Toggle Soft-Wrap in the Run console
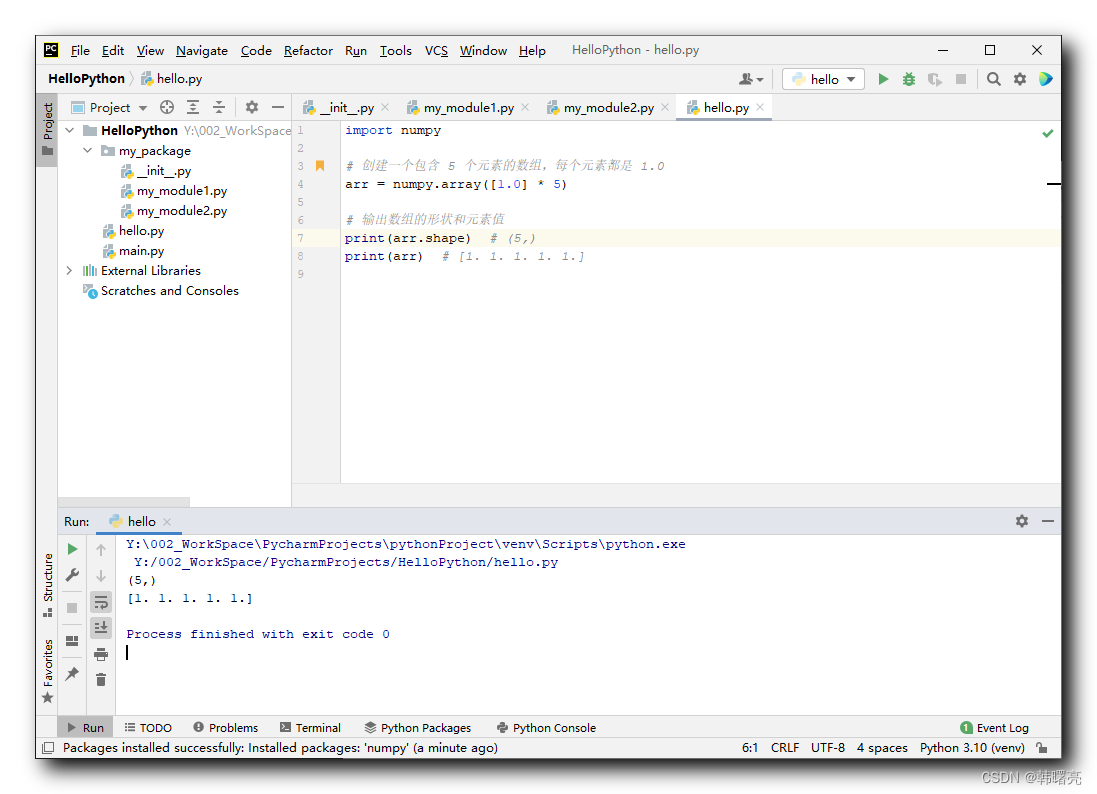Image resolution: width=1097 pixels, height=794 pixels. click(101, 602)
